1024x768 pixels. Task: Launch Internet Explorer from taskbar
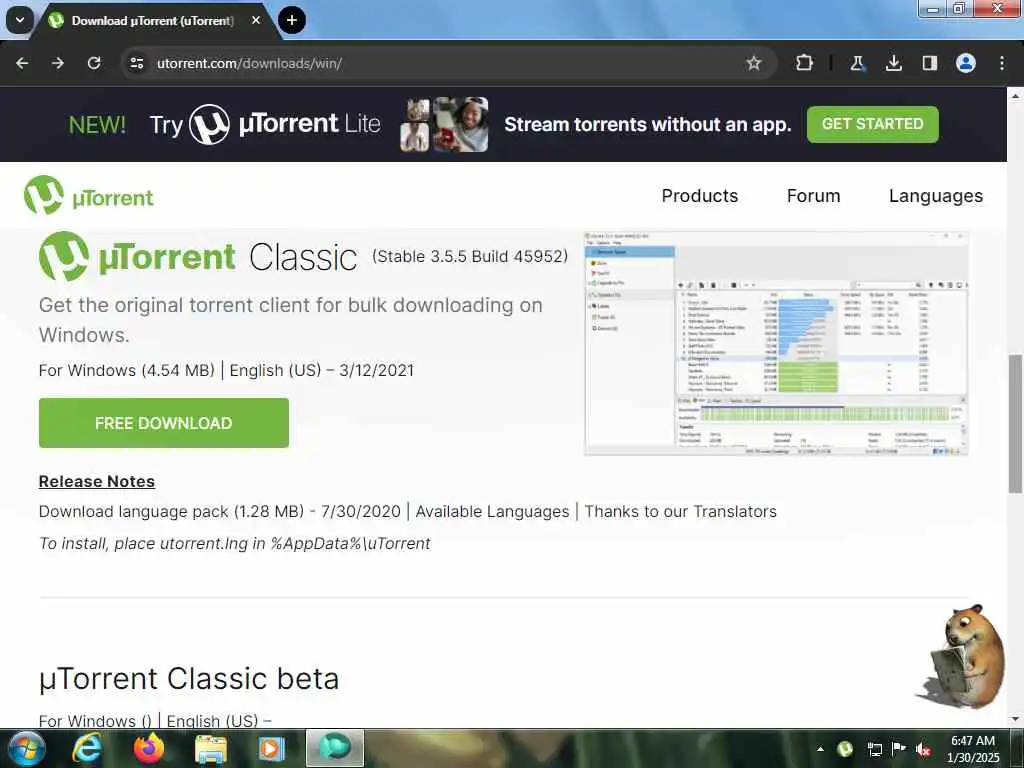pos(87,748)
